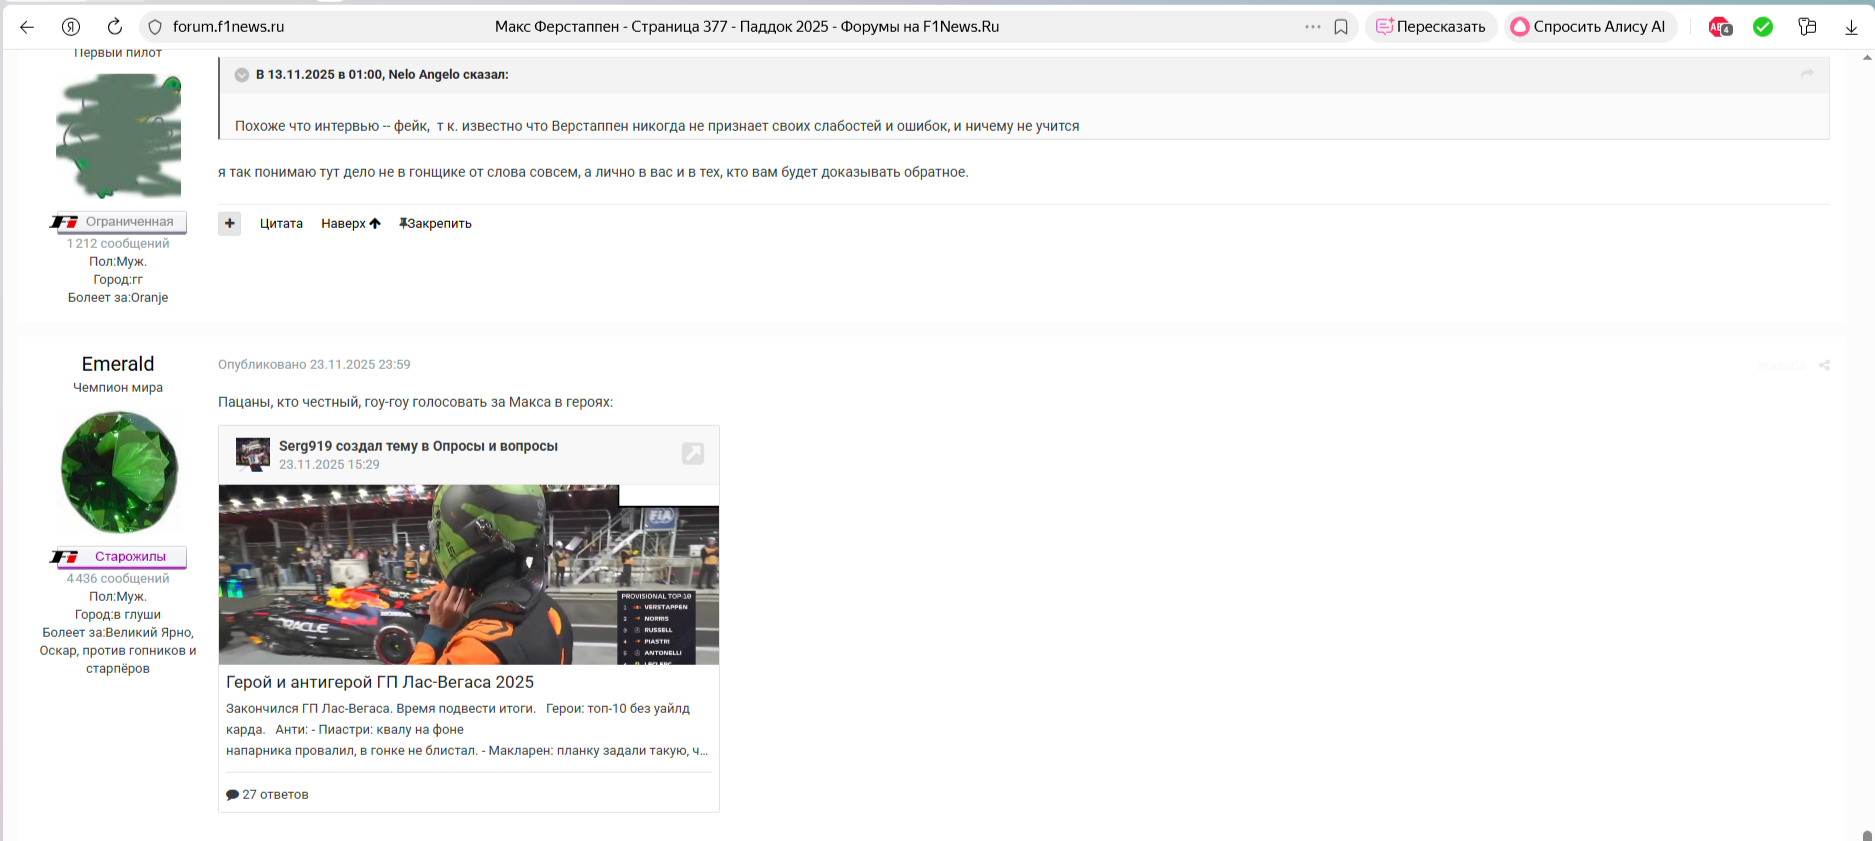Click the site protection shield icon
Screen dimensions: 1875x841
155,27
